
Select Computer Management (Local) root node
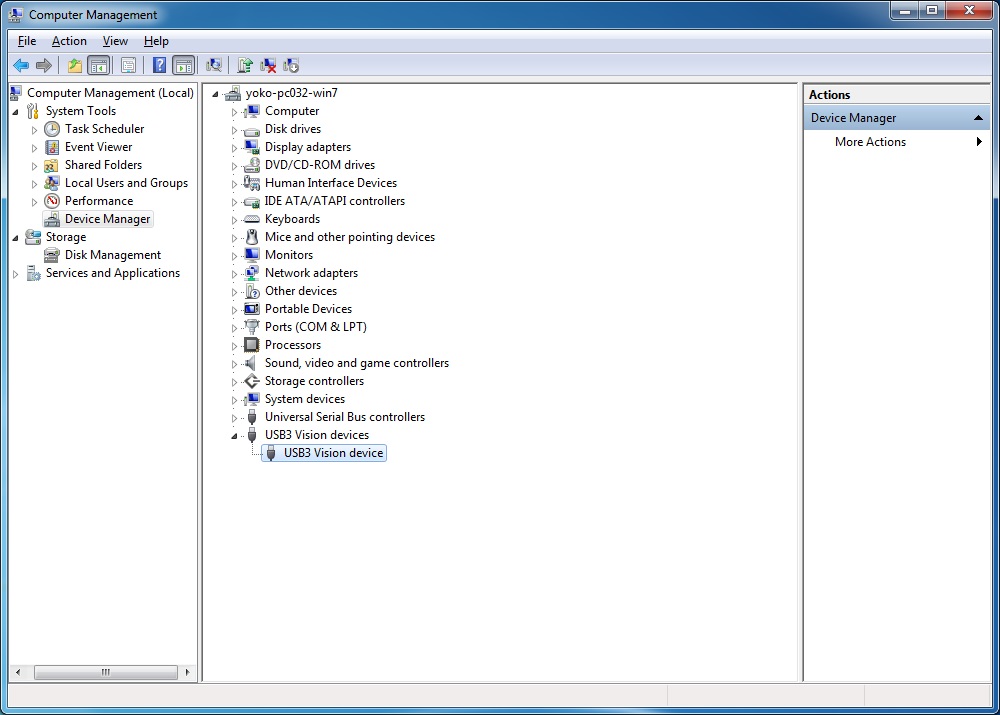coord(110,93)
